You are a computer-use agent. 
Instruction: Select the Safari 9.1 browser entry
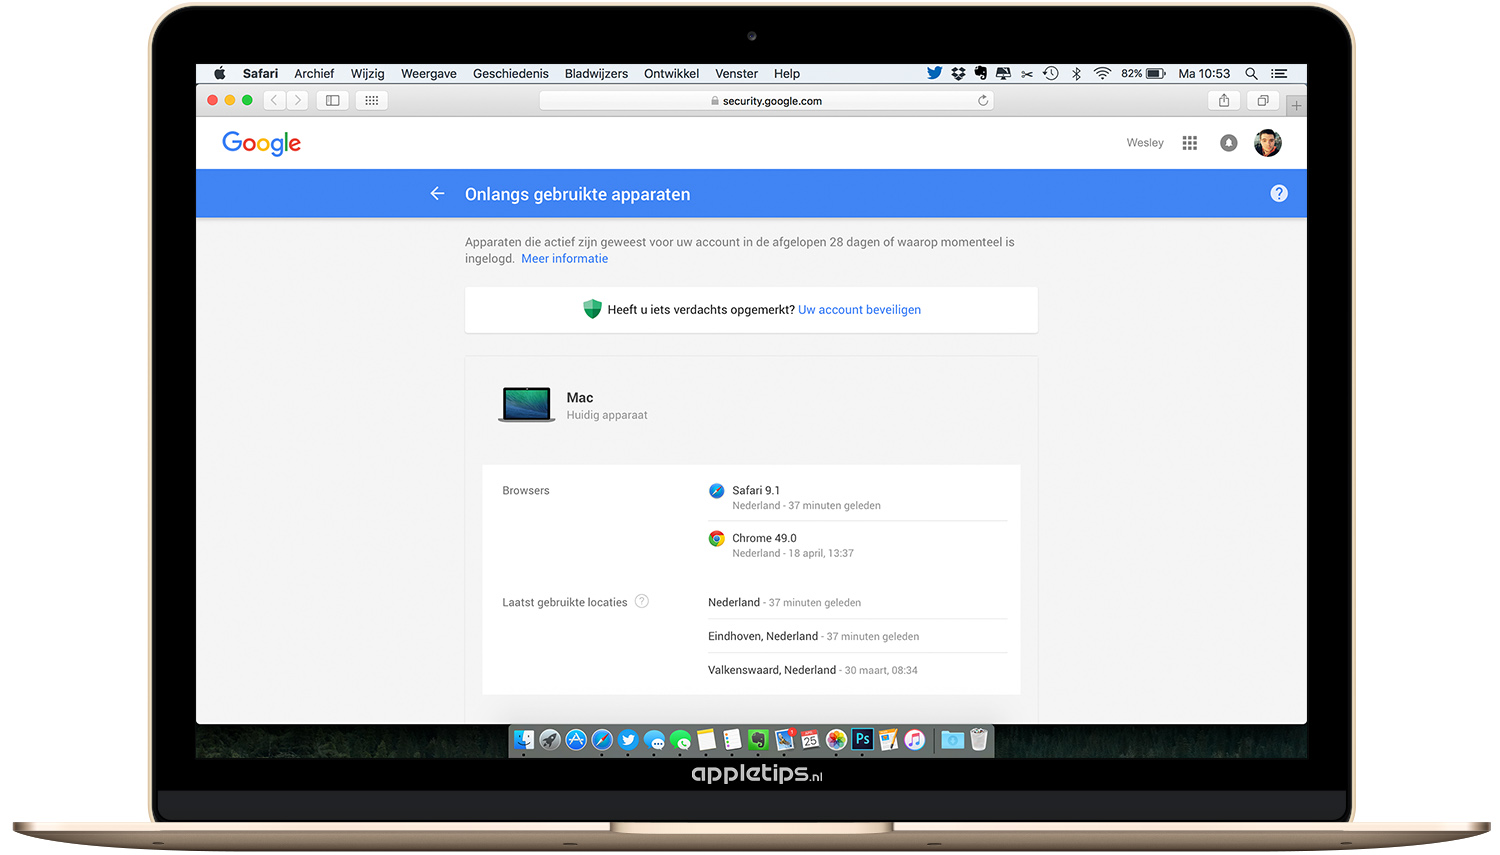pyautogui.click(x=857, y=497)
